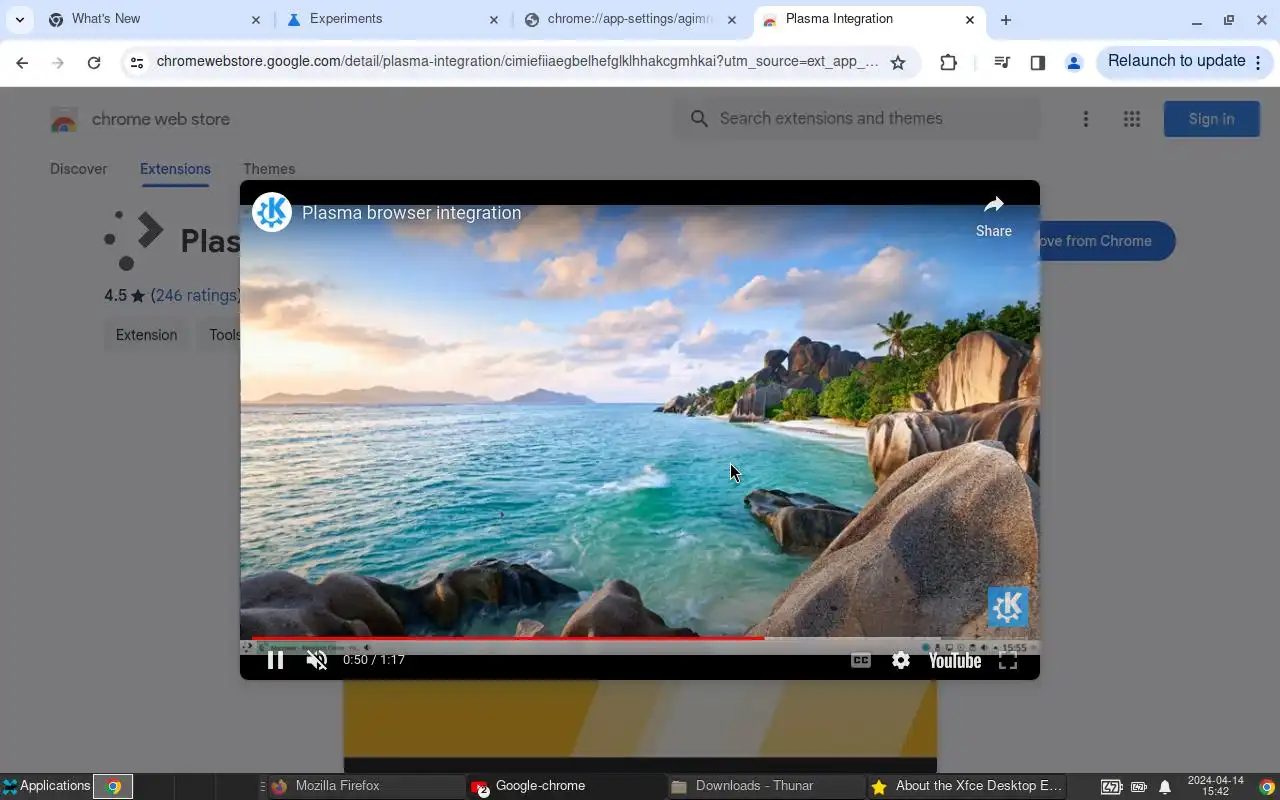Reload the current page
This screenshot has height=800, width=1280.
point(94,62)
